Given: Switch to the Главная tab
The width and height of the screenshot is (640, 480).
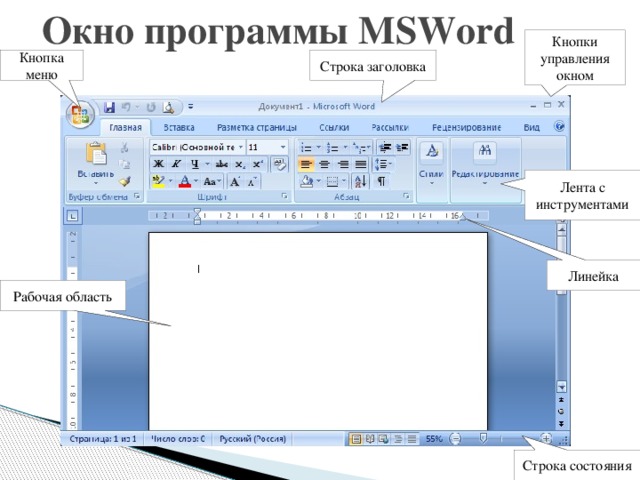Looking at the screenshot, I should click(125, 127).
